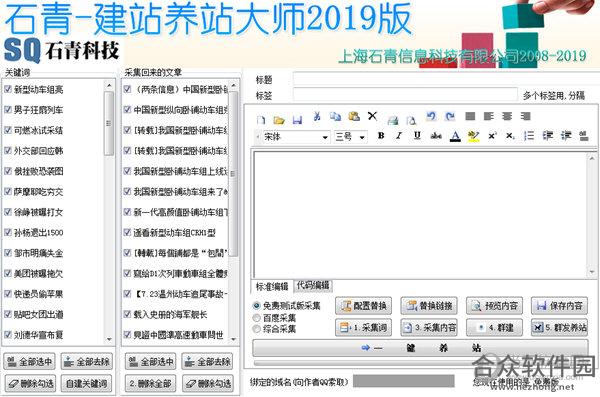This screenshot has height=397, width=600.
Task: Click the keyword list scrollbar thumb
Action: [109, 123]
